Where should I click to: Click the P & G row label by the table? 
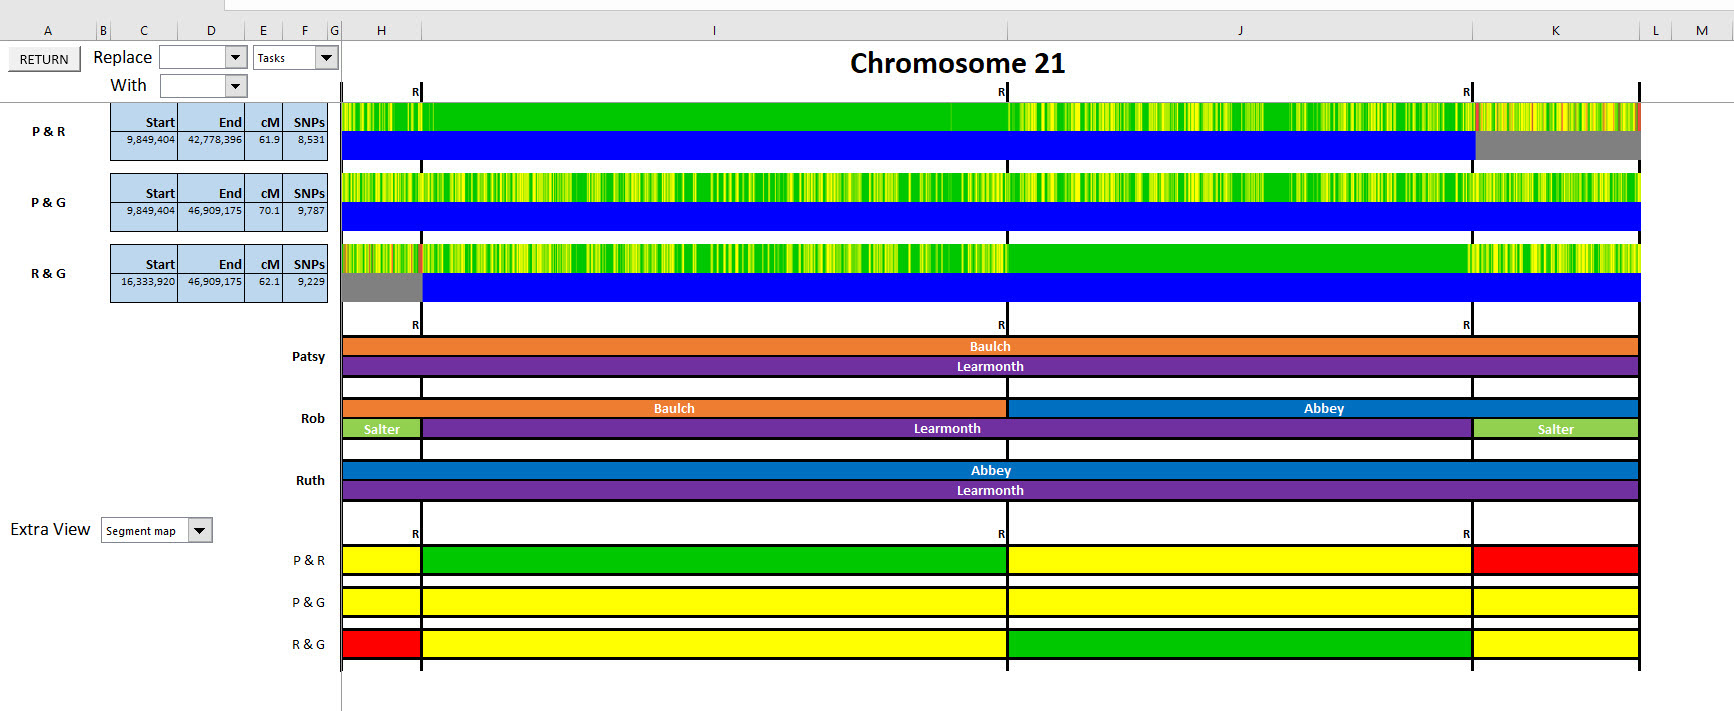[x=48, y=202]
